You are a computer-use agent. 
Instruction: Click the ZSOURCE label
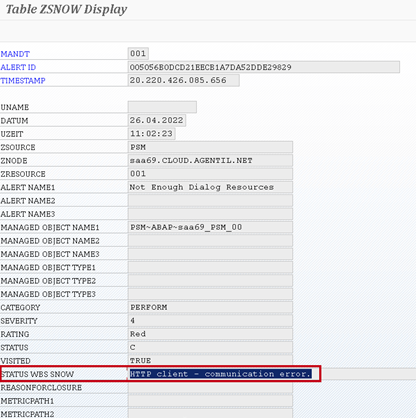pos(18,147)
